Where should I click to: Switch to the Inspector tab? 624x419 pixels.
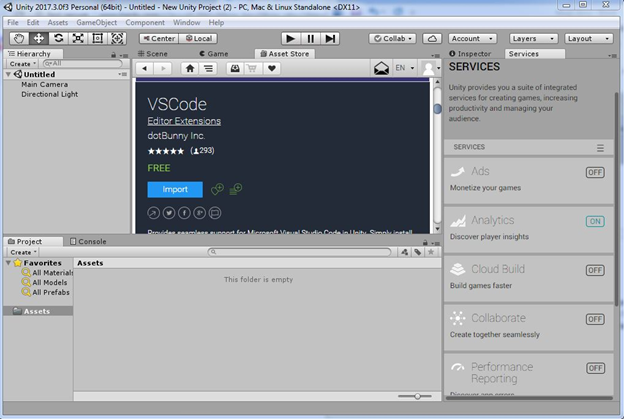click(x=470, y=54)
